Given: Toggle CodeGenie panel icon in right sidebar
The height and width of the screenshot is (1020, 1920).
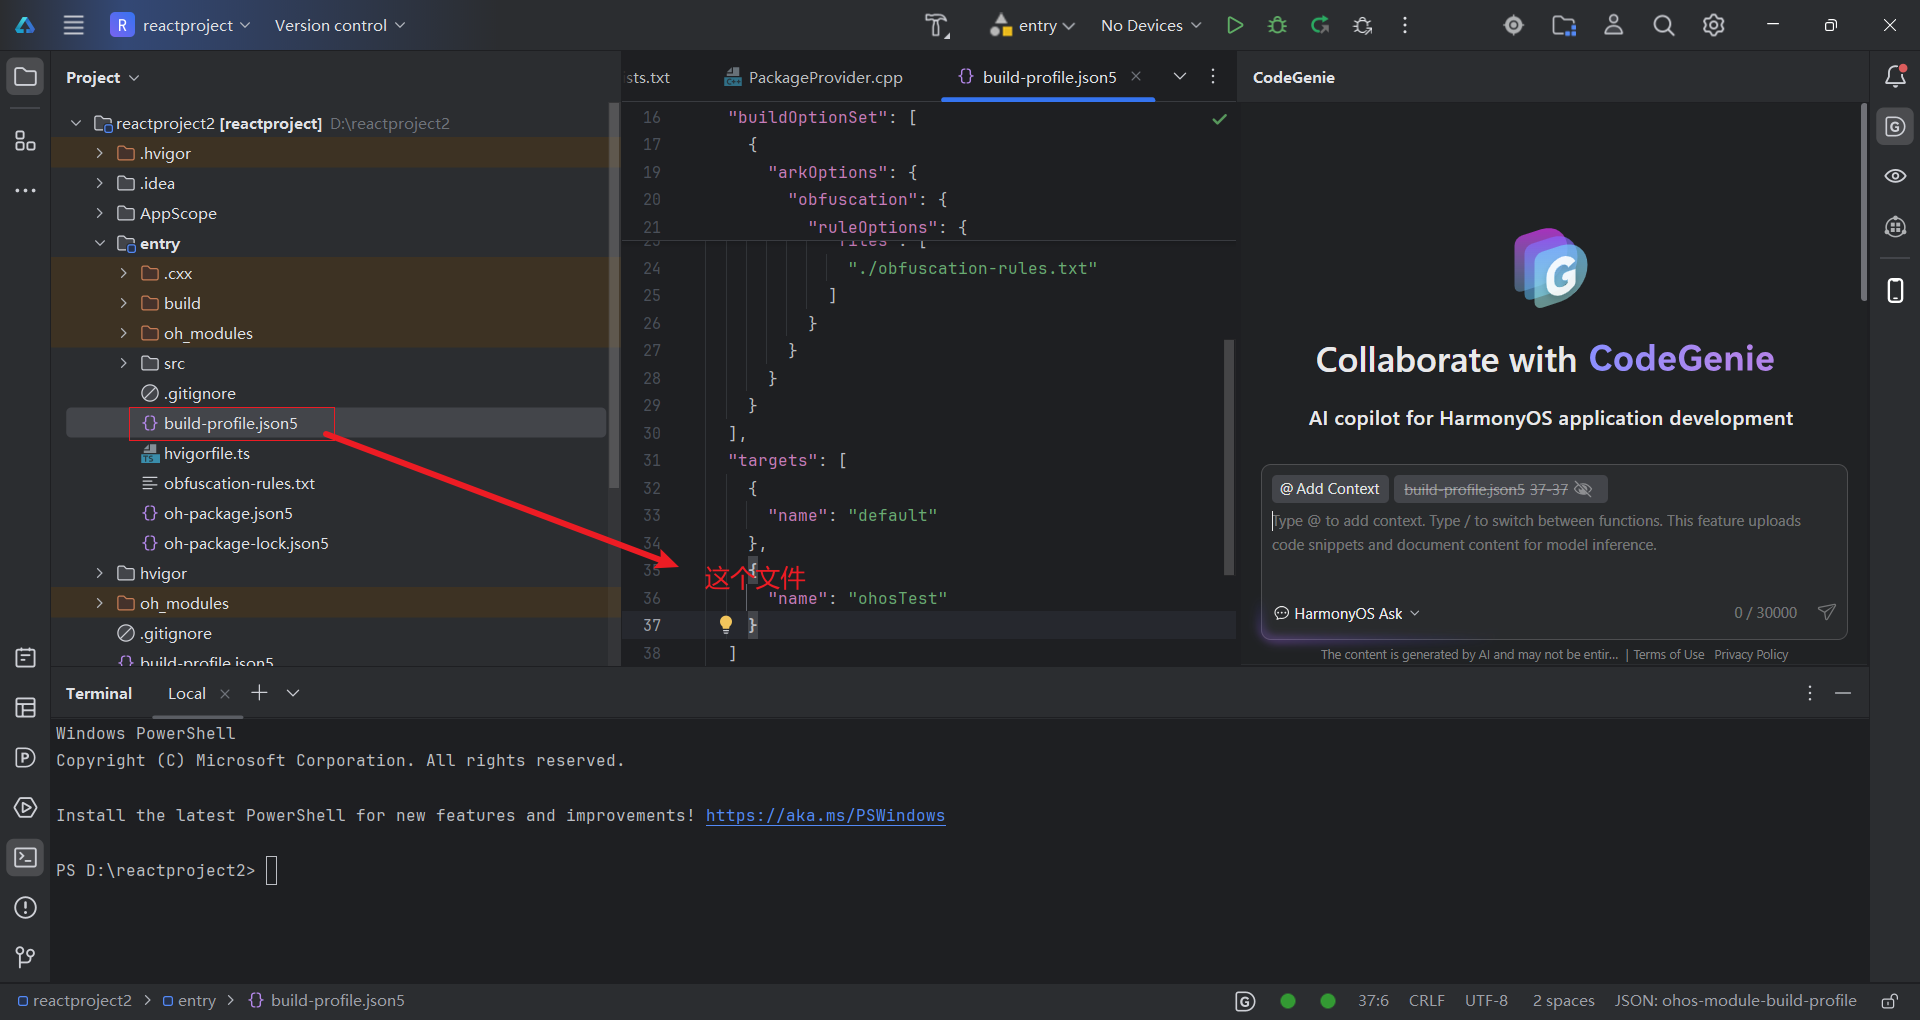Looking at the screenshot, I should click(x=1895, y=127).
